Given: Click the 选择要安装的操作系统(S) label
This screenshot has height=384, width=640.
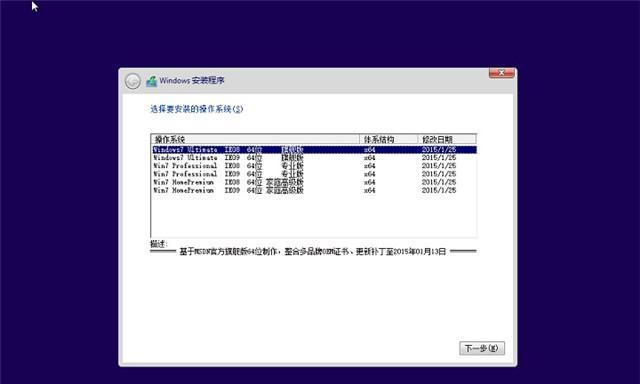Looking at the screenshot, I should tap(196, 109).
